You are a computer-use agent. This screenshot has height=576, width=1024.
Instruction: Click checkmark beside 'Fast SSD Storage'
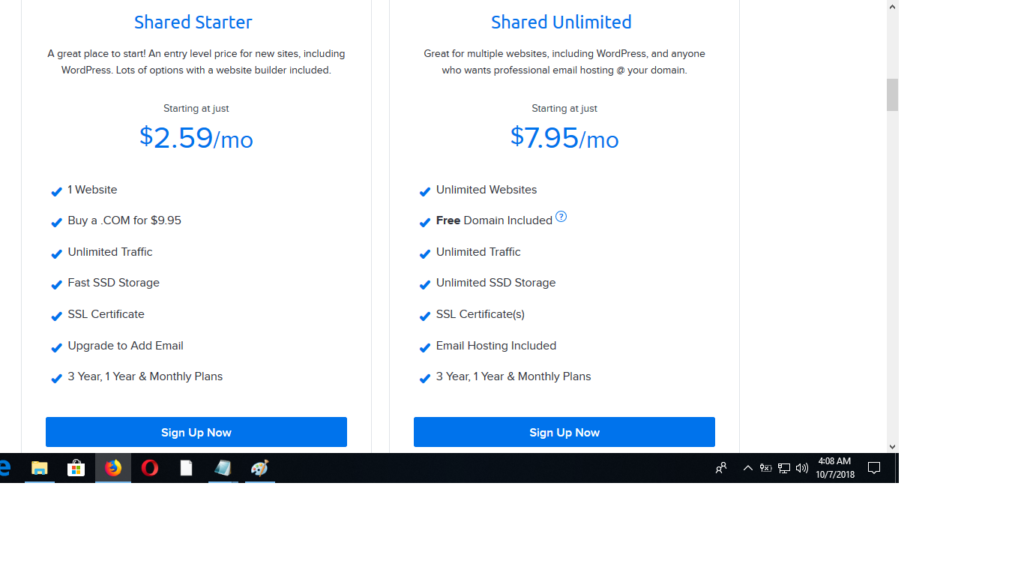56,285
